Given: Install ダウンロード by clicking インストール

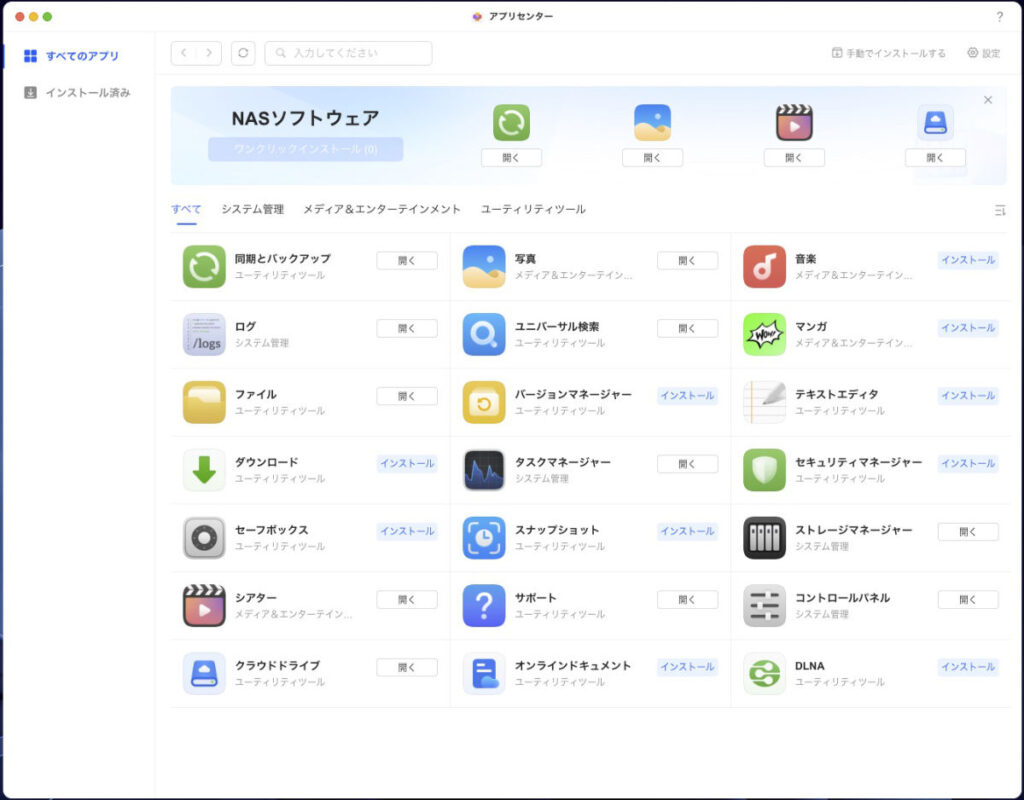Looking at the screenshot, I should pyautogui.click(x=406, y=464).
